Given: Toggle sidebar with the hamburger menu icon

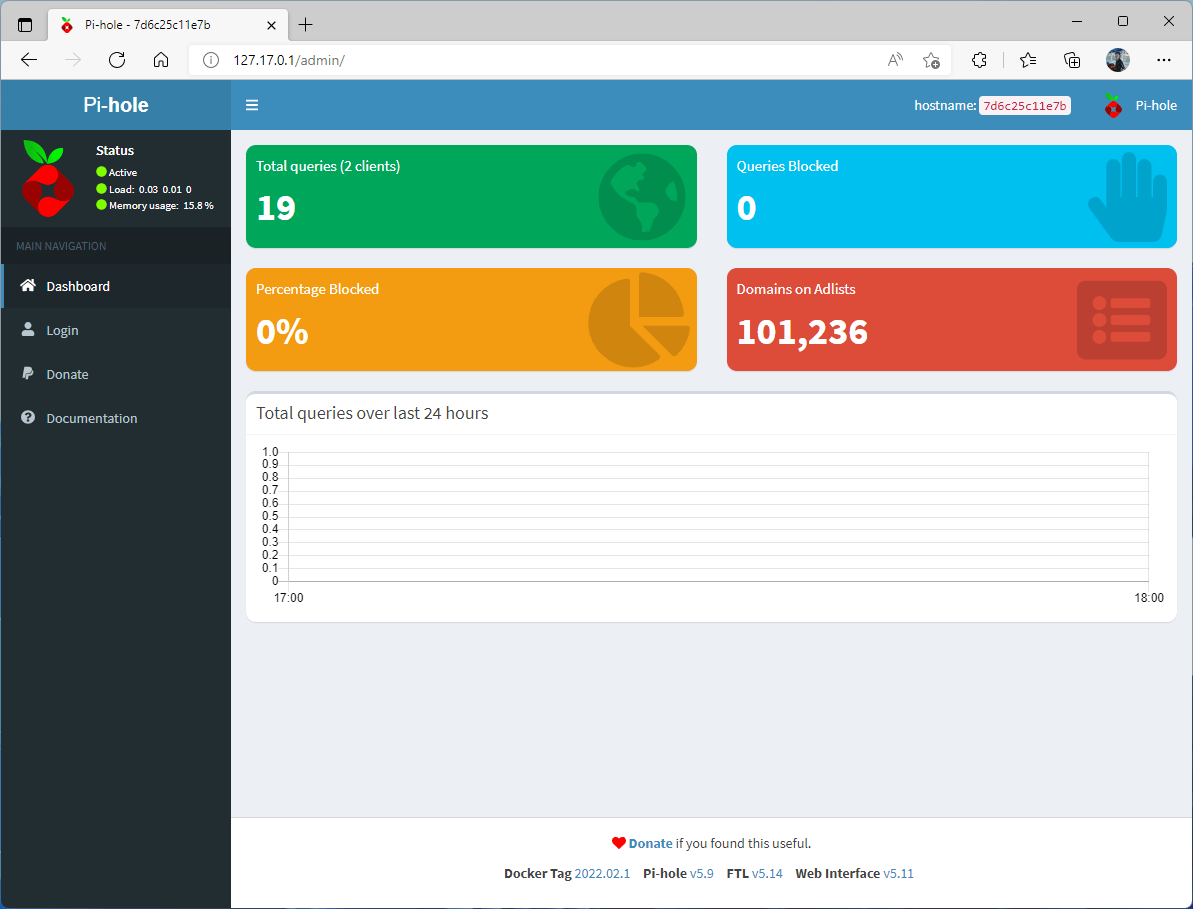Looking at the screenshot, I should click(x=252, y=105).
